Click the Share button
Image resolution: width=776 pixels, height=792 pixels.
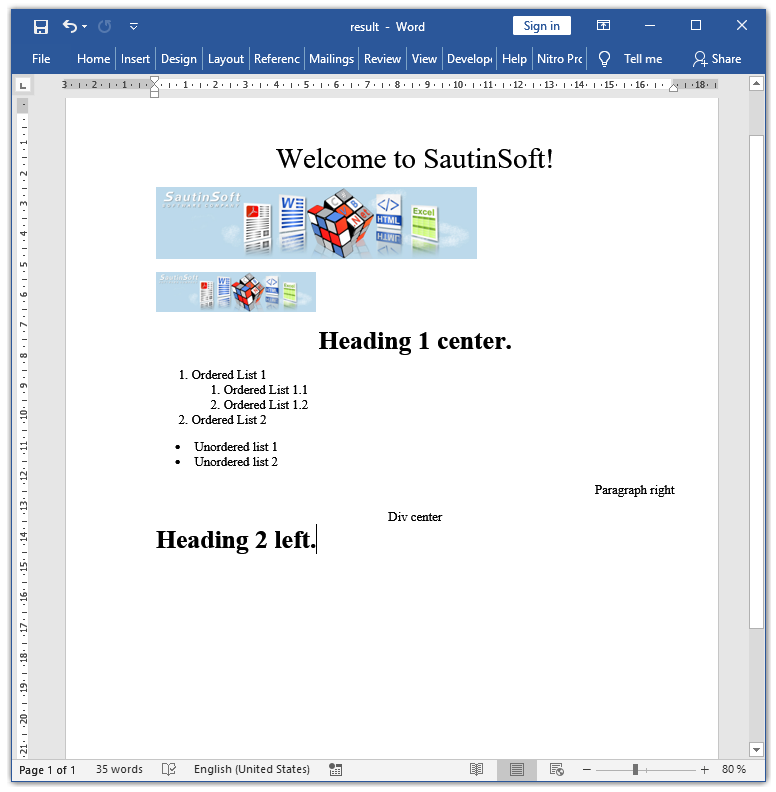[x=716, y=59]
